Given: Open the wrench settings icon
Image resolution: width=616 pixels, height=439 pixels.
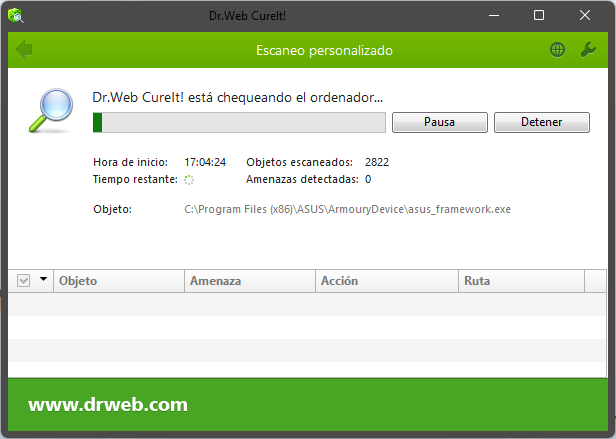Looking at the screenshot, I should [x=588, y=50].
